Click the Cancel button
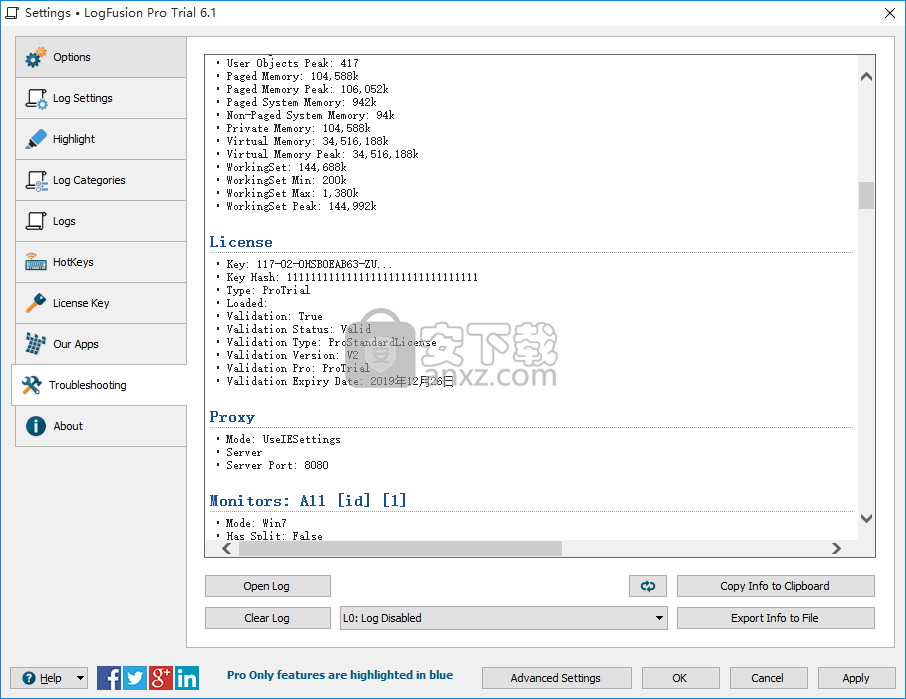906x699 pixels. (768, 678)
